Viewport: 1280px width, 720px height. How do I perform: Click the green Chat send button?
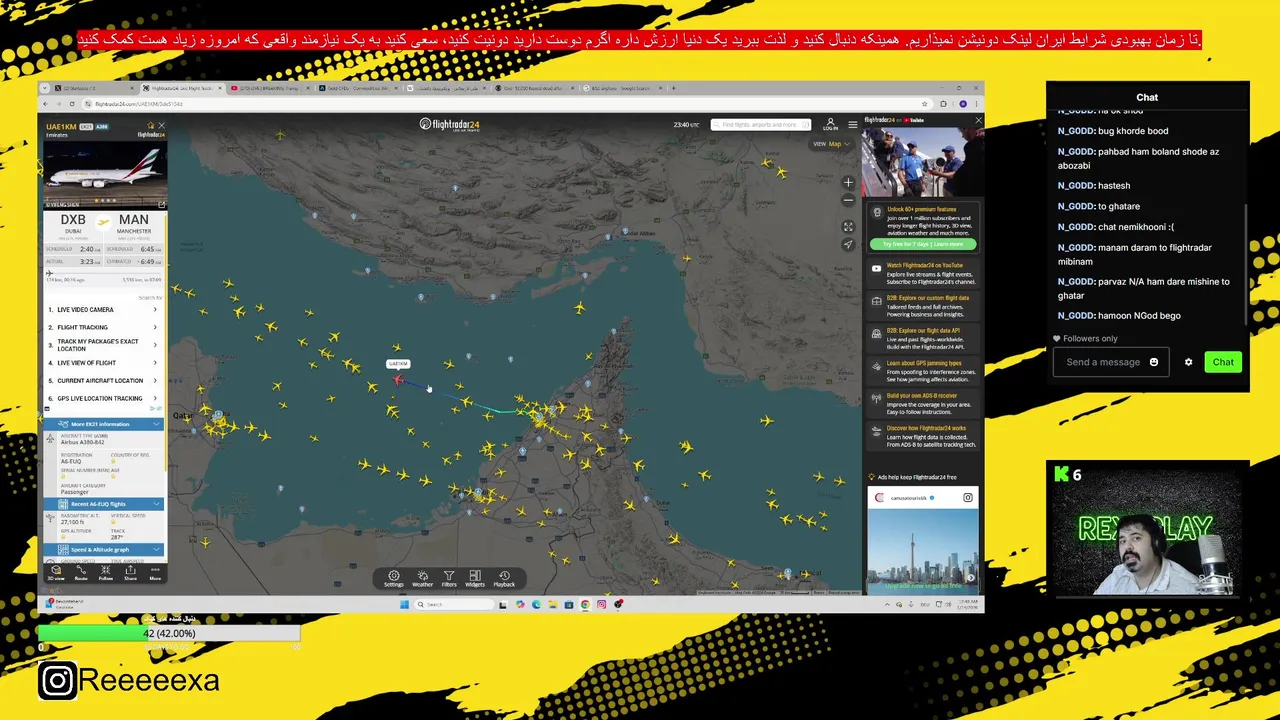[x=1223, y=362]
